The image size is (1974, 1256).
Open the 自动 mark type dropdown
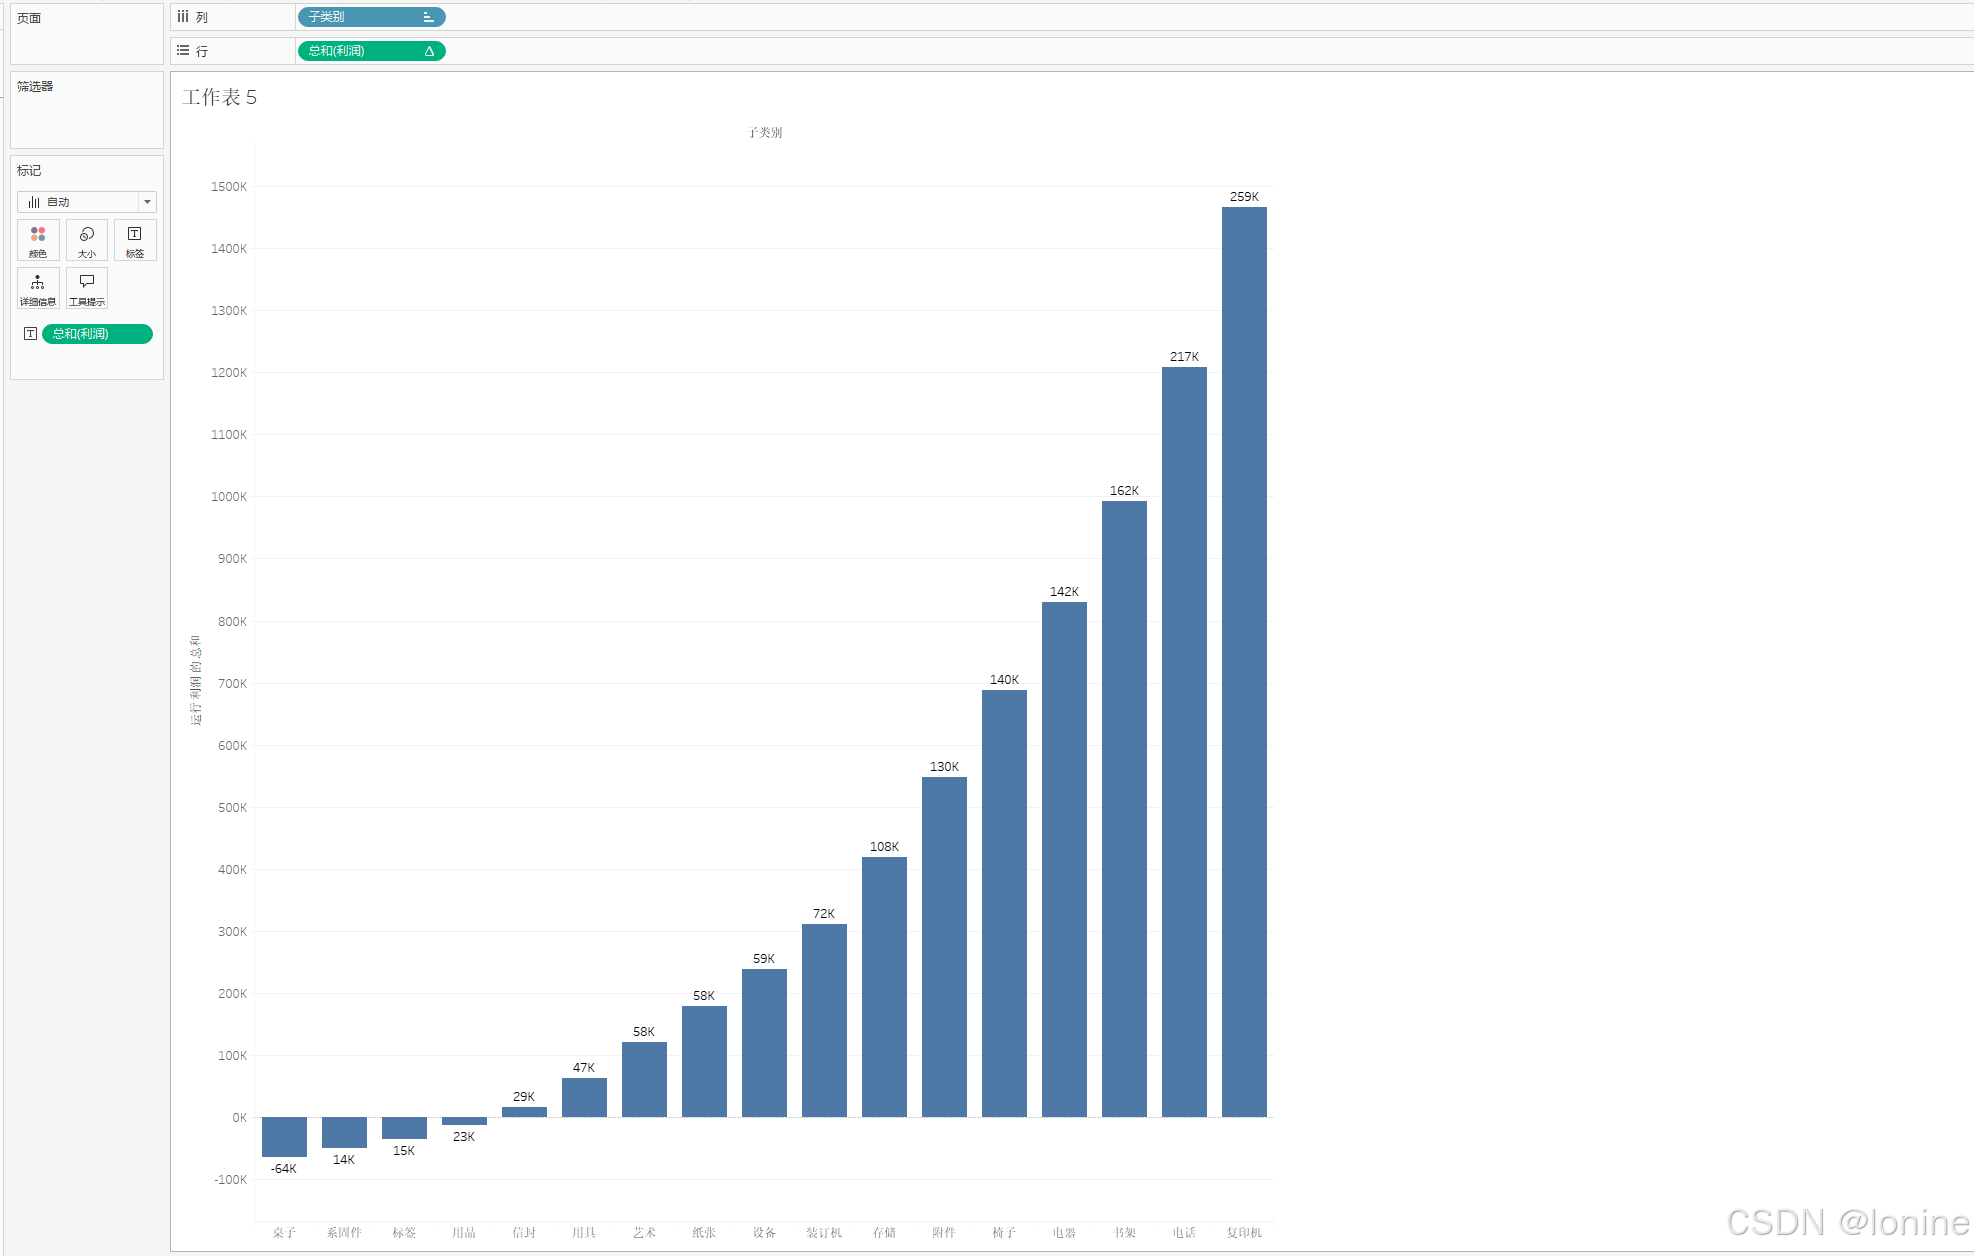click(x=147, y=202)
